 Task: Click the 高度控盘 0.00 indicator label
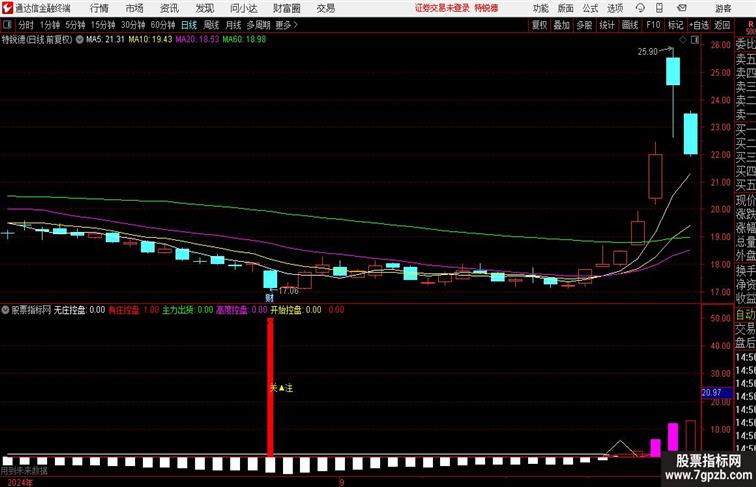point(242,310)
